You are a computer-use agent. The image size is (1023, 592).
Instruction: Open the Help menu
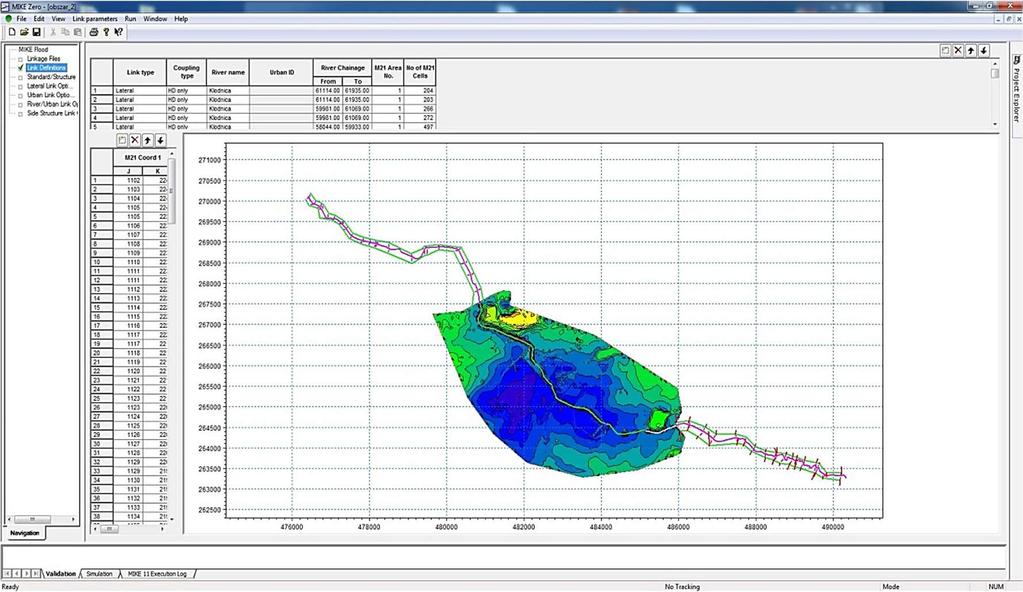181,19
